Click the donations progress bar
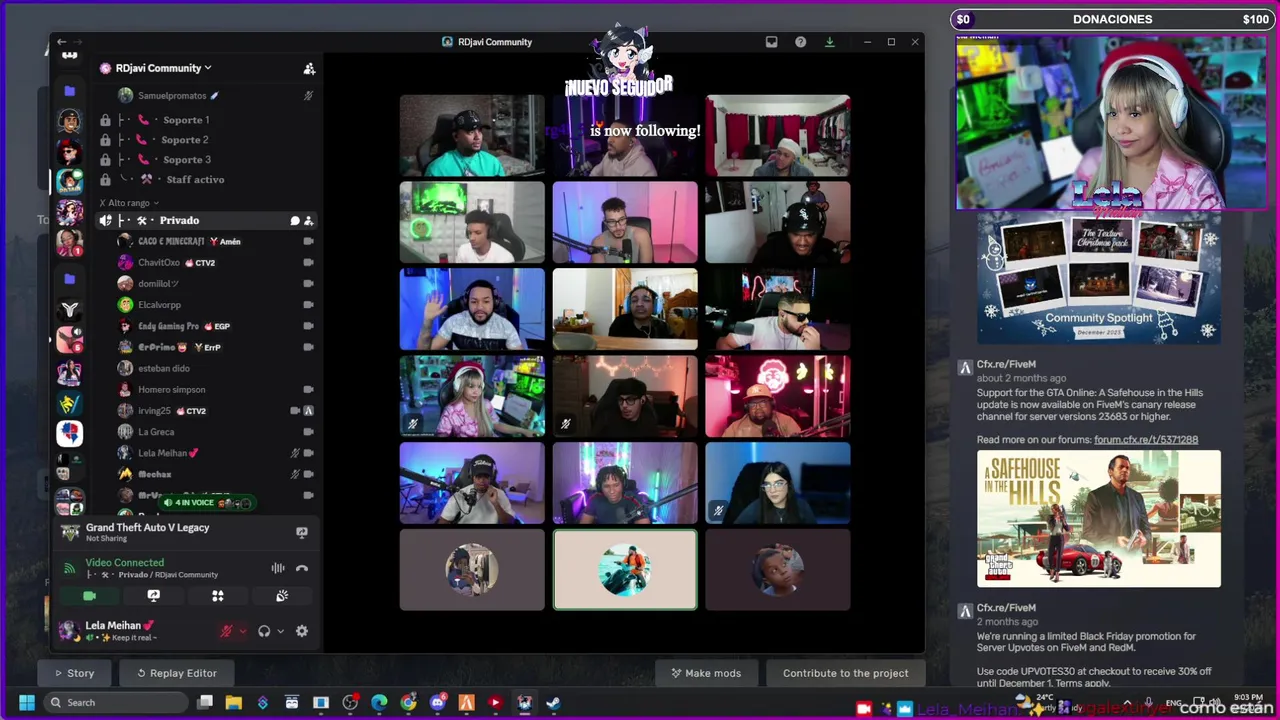Image resolution: width=1280 pixels, height=720 pixels. [x=1111, y=19]
